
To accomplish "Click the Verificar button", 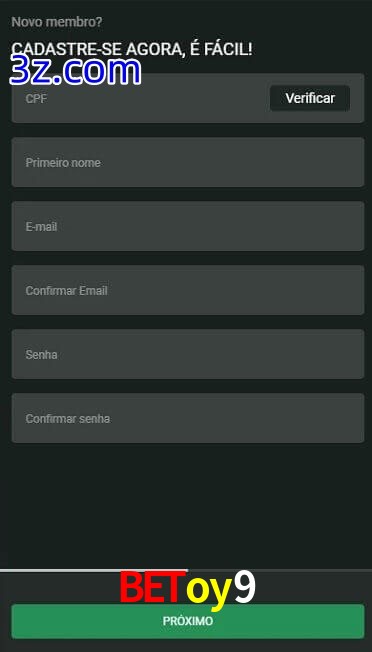I will coord(310,98).
